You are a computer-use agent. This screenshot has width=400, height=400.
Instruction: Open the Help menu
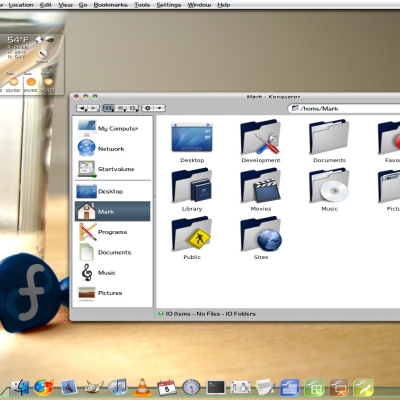click(224, 5)
